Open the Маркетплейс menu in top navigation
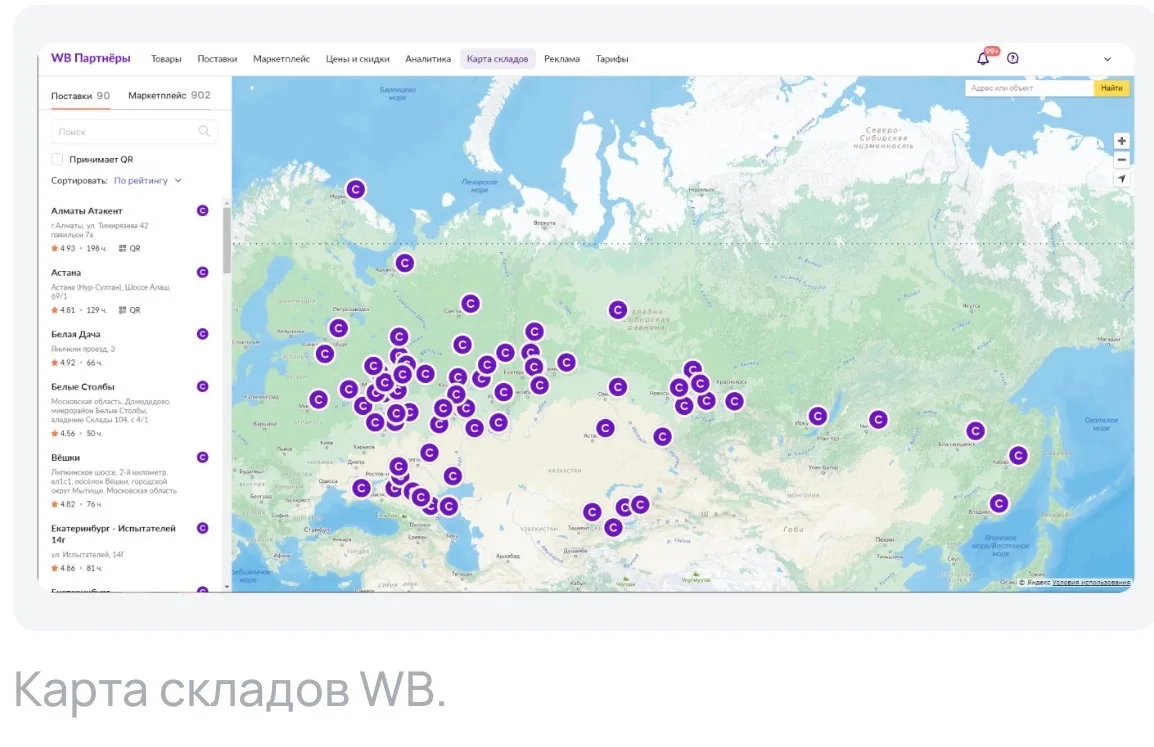The width and height of the screenshot is (1154, 747). 281,59
